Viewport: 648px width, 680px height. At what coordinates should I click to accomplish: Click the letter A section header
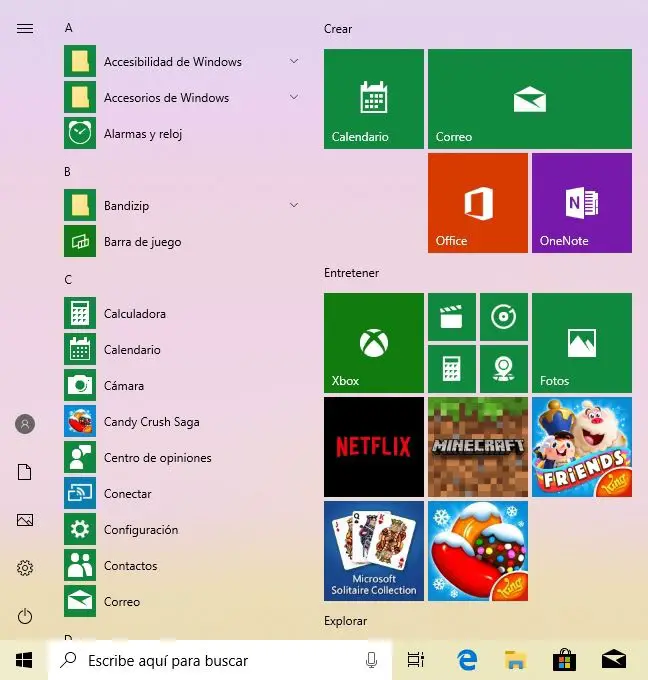click(x=69, y=28)
